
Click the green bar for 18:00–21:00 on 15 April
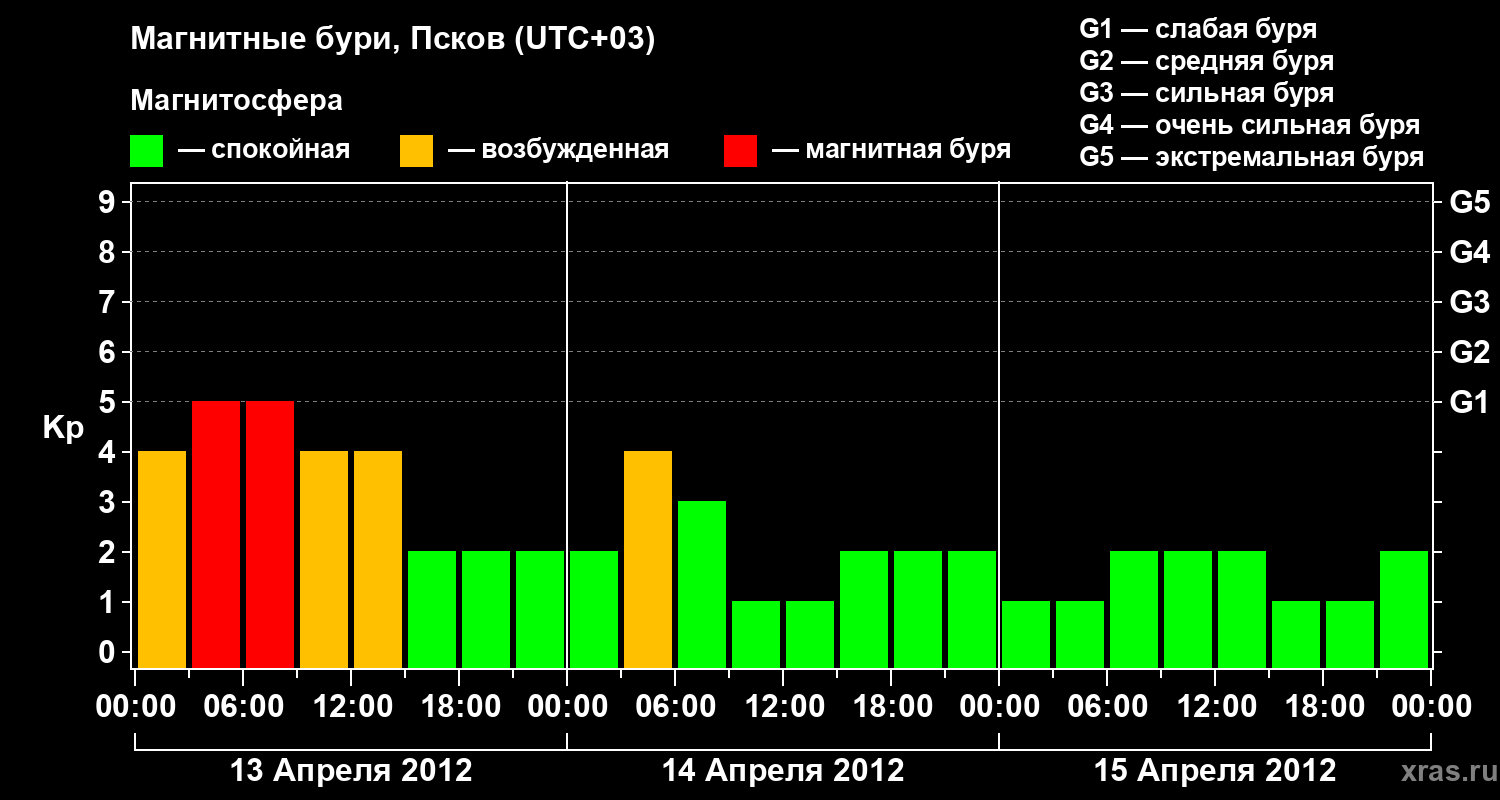1350,634
